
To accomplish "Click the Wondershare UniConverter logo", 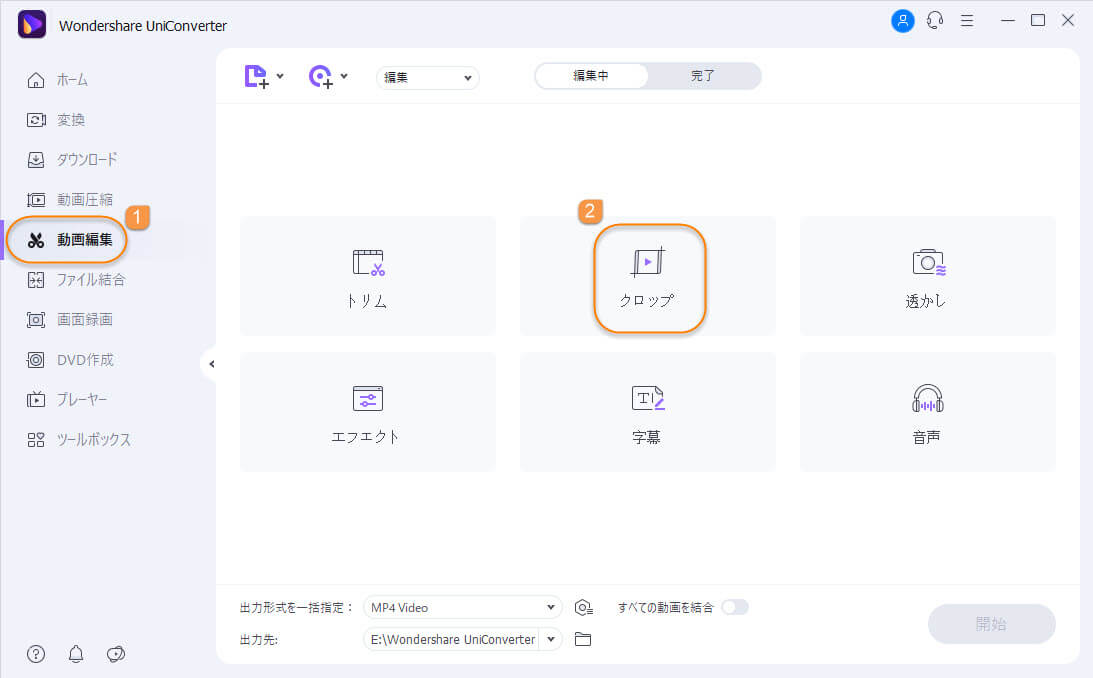I will [32, 25].
